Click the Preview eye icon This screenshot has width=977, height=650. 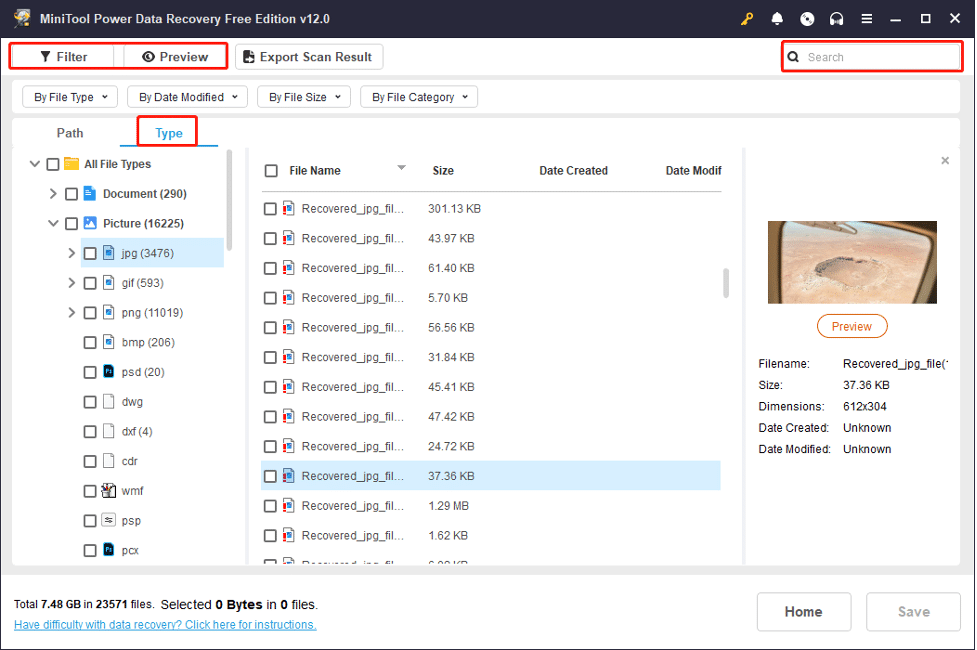pos(150,56)
